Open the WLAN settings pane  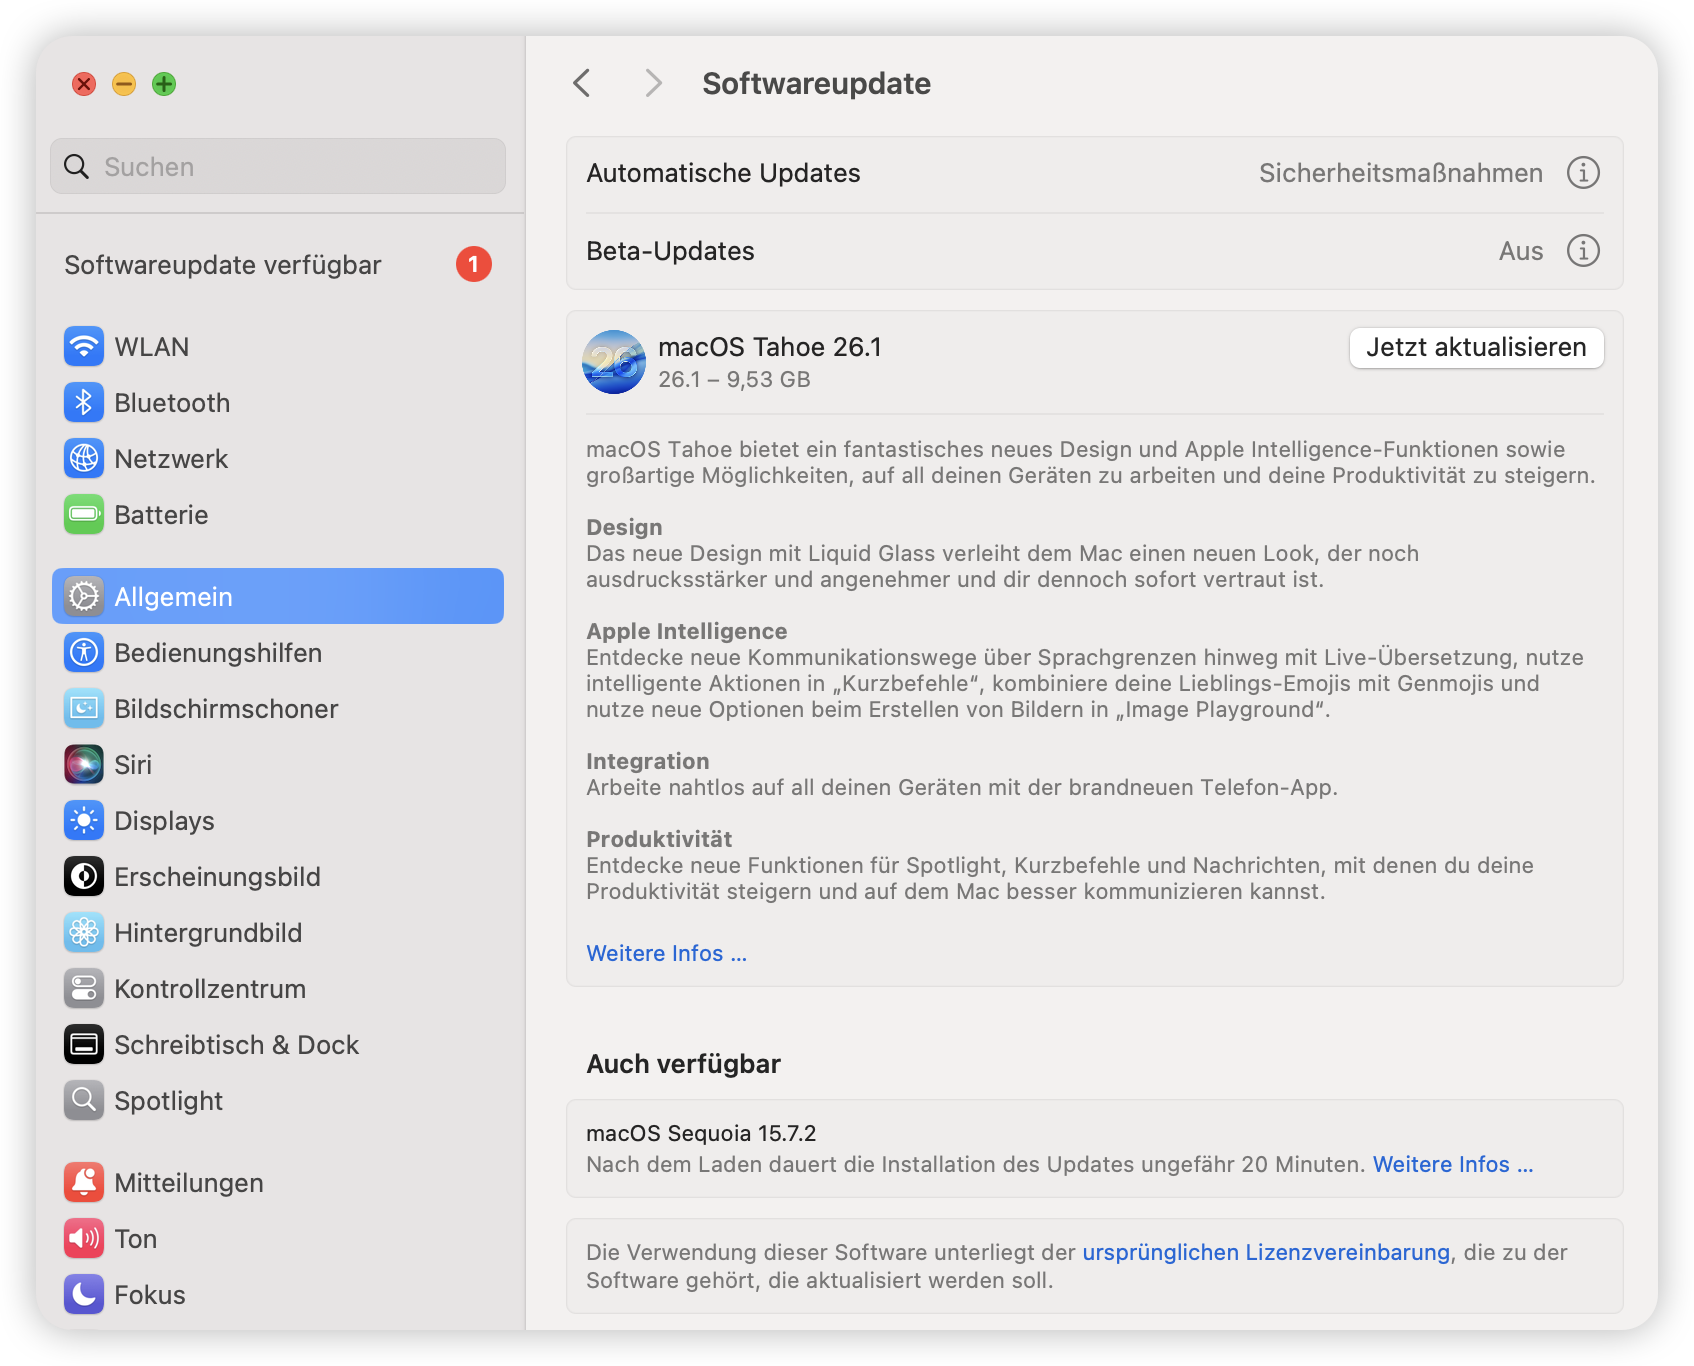[278, 347]
